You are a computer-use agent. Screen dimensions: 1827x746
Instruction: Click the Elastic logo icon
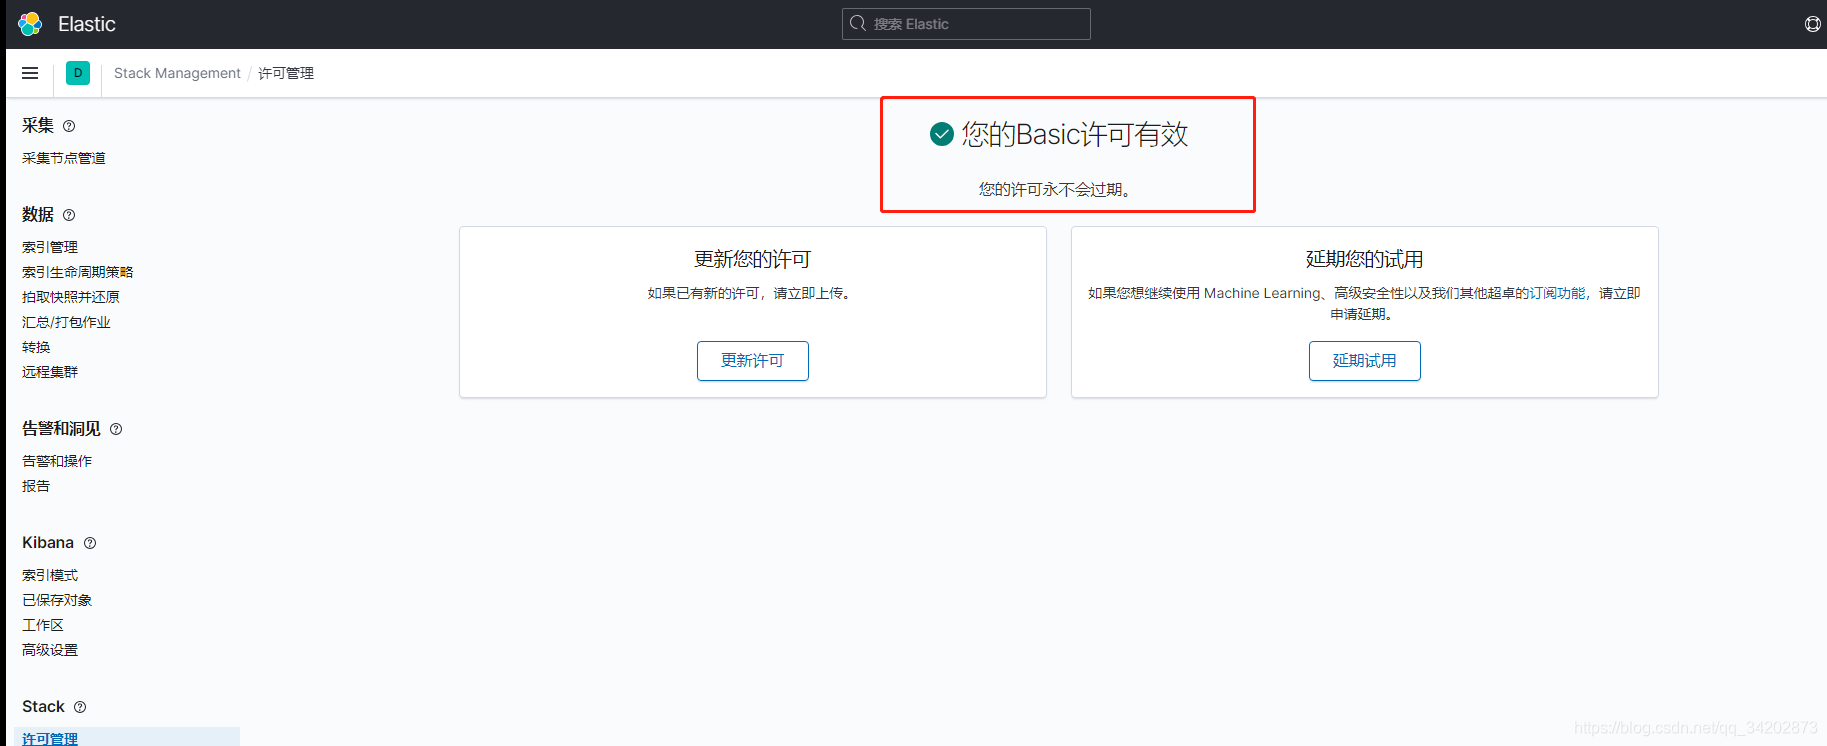click(30, 24)
